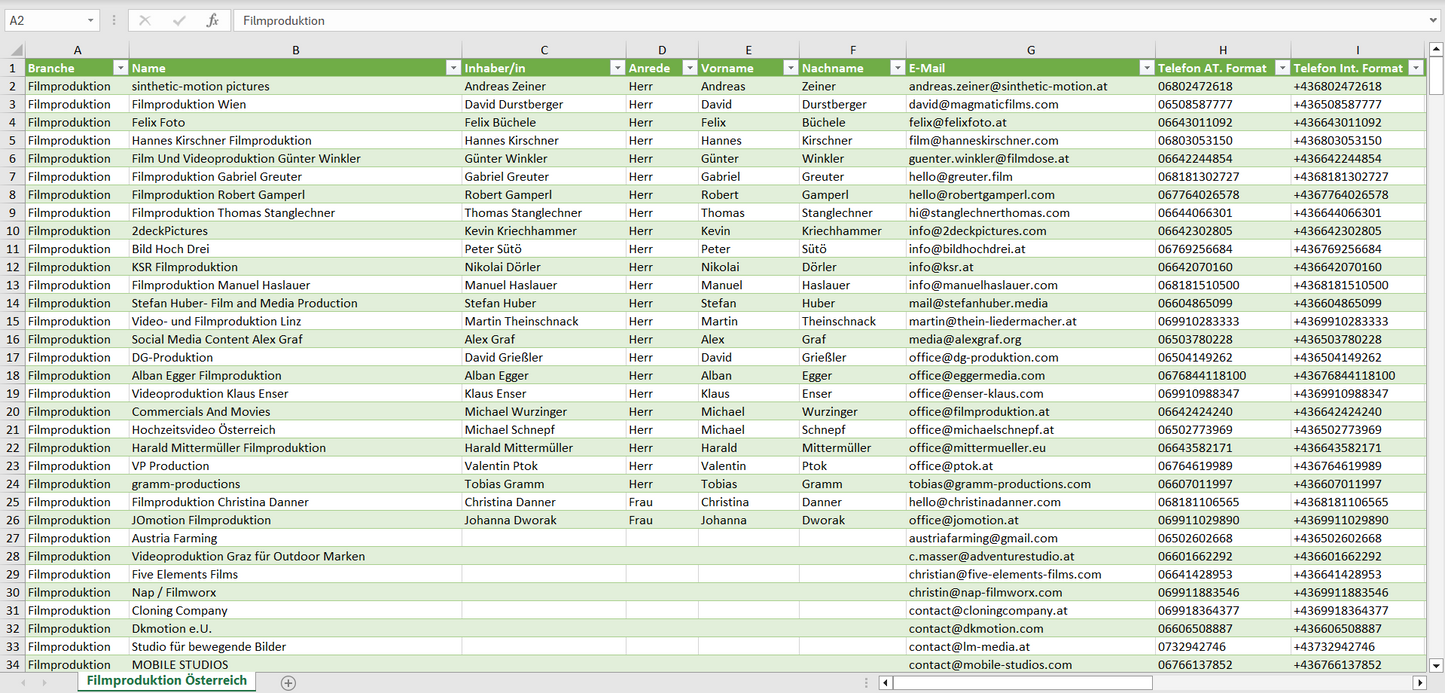This screenshot has height=693, width=1445.
Task: Open the E-Mail column filter dropdown
Action: pos(1145,68)
